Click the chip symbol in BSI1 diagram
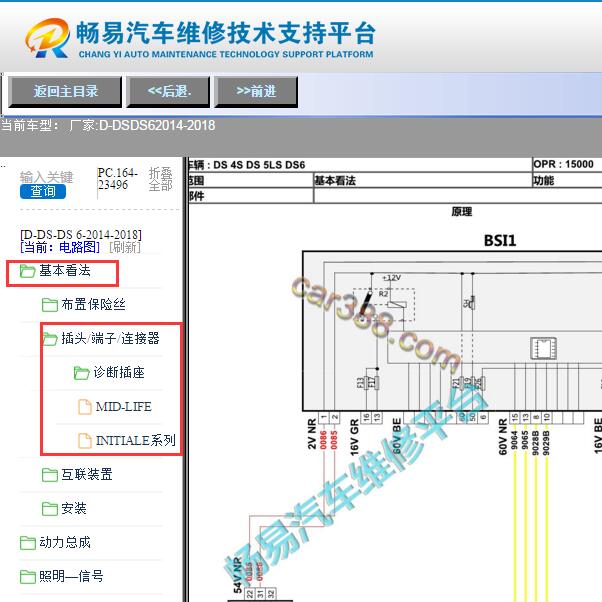This screenshot has height=602, width=602. (x=543, y=348)
